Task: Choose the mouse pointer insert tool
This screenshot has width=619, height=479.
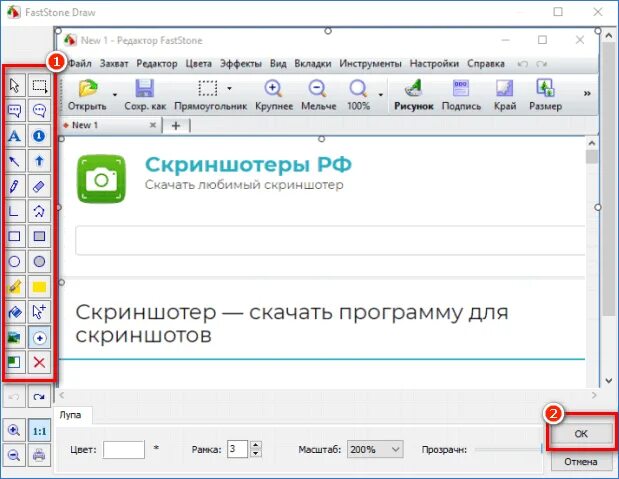Action: 39,312
